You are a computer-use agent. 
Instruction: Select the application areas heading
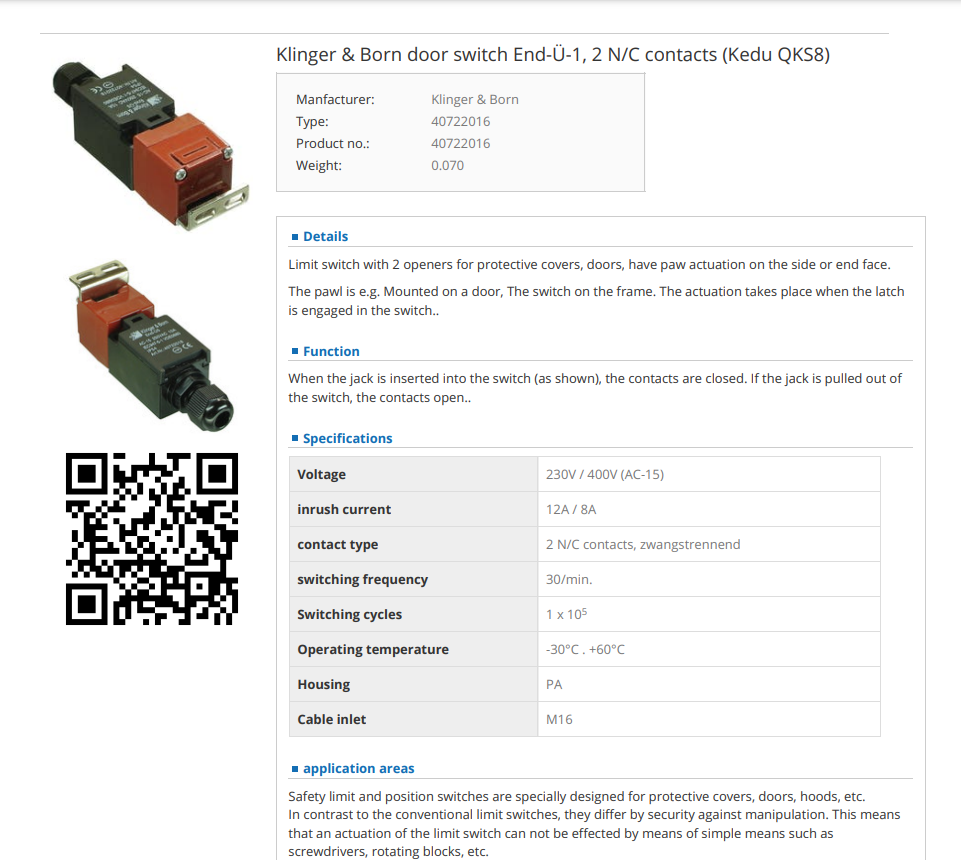[x=359, y=769]
